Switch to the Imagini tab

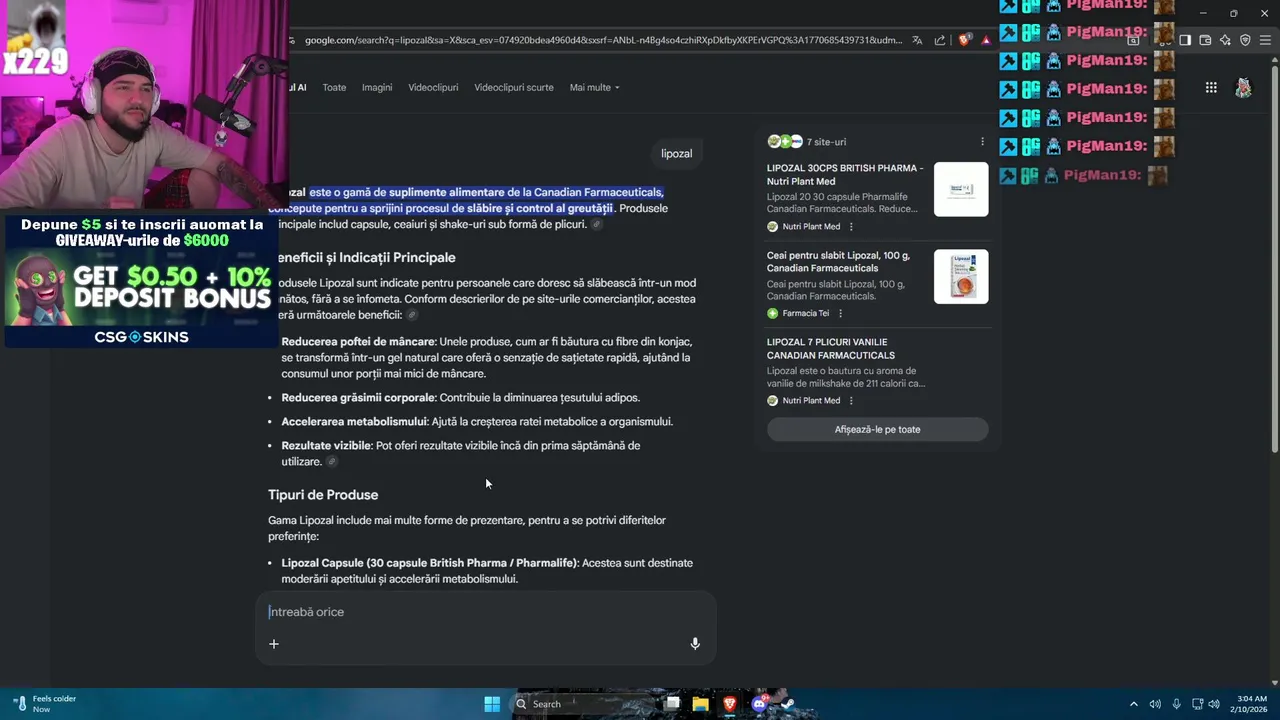(x=377, y=87)
